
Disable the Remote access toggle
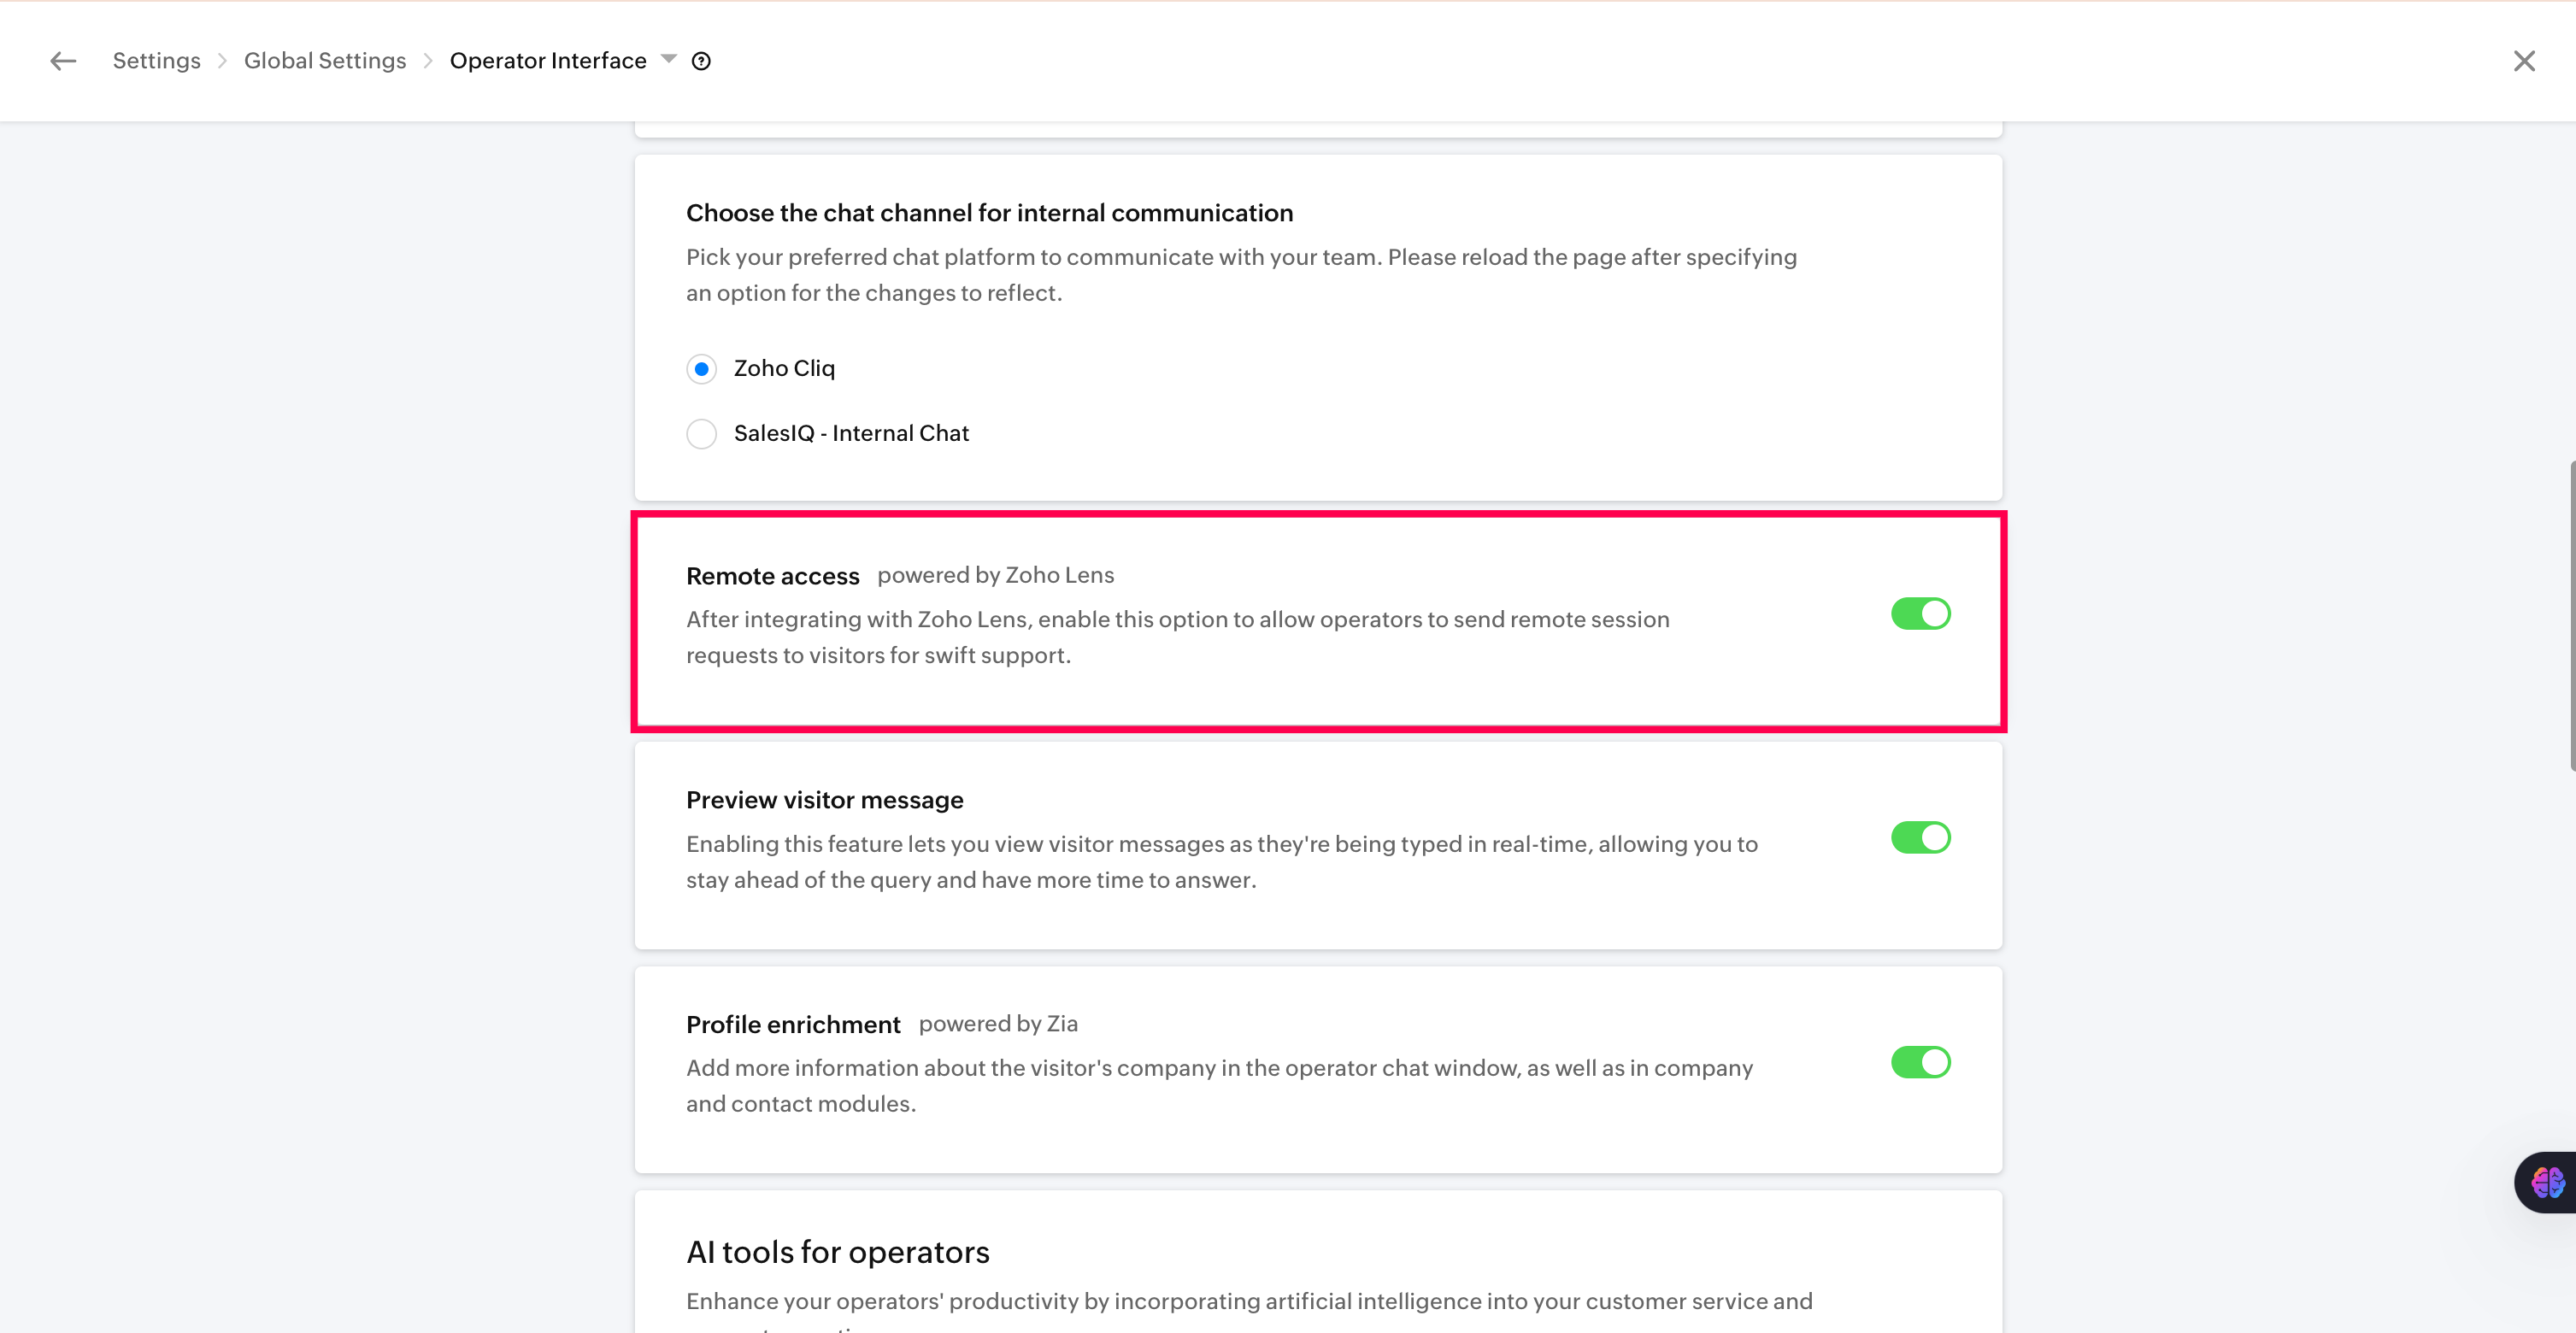[x=1921, y=614]
